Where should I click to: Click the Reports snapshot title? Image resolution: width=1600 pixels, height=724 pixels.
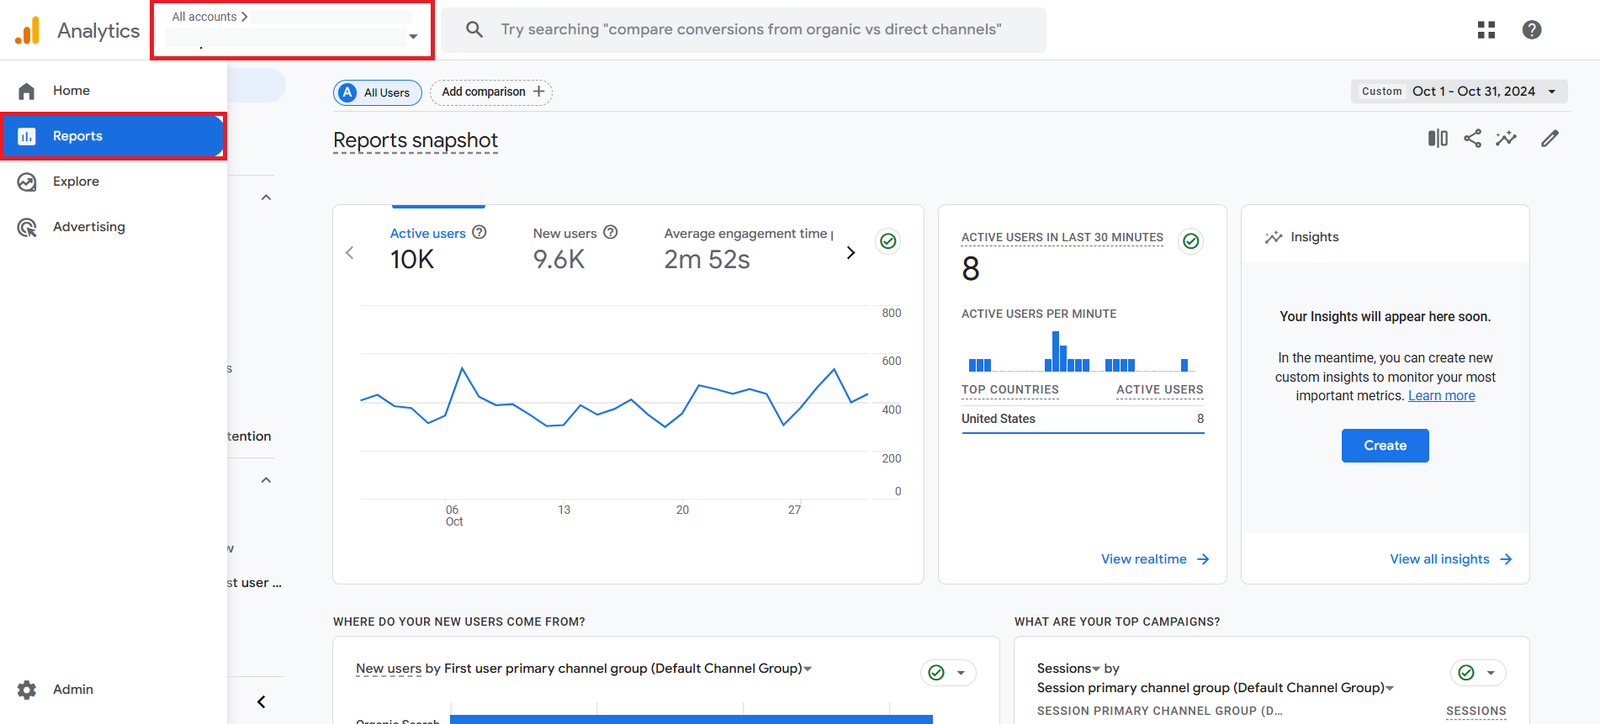point(415,141)
